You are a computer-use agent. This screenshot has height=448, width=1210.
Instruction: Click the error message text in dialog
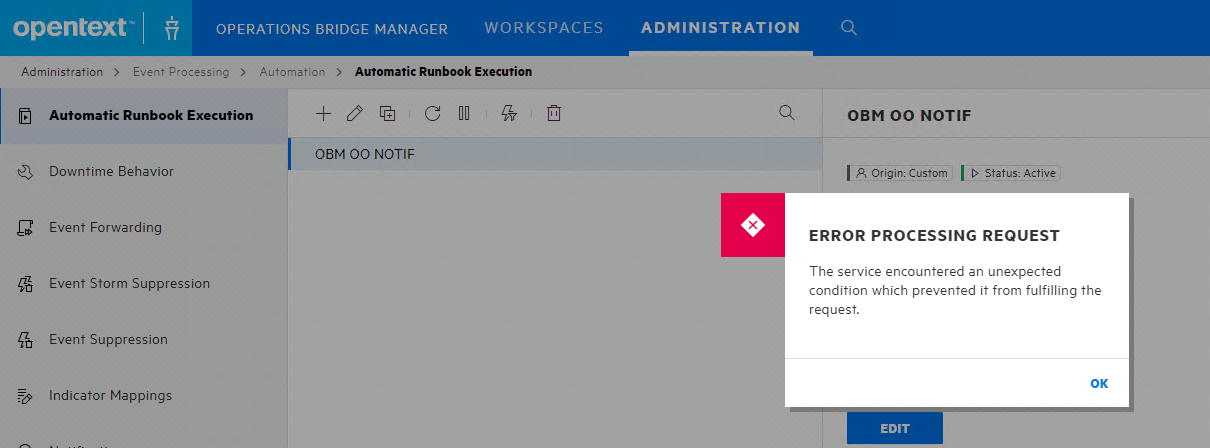click(x=955, y=290)
